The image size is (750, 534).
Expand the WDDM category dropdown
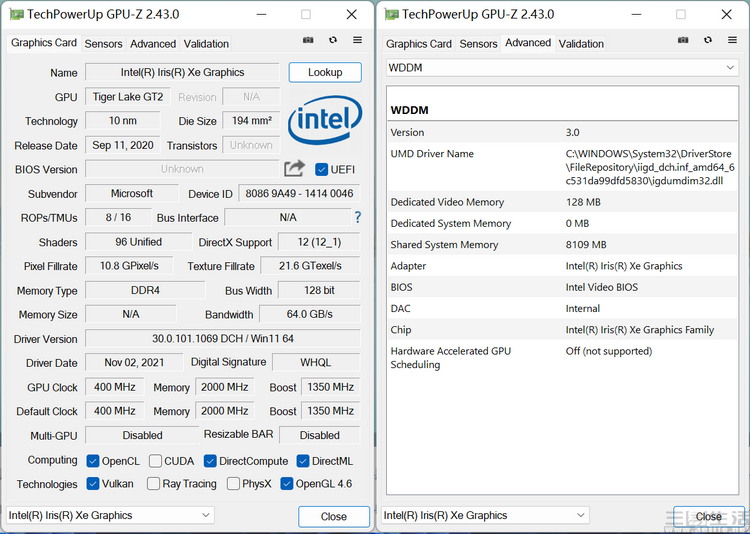pos(562,67)
